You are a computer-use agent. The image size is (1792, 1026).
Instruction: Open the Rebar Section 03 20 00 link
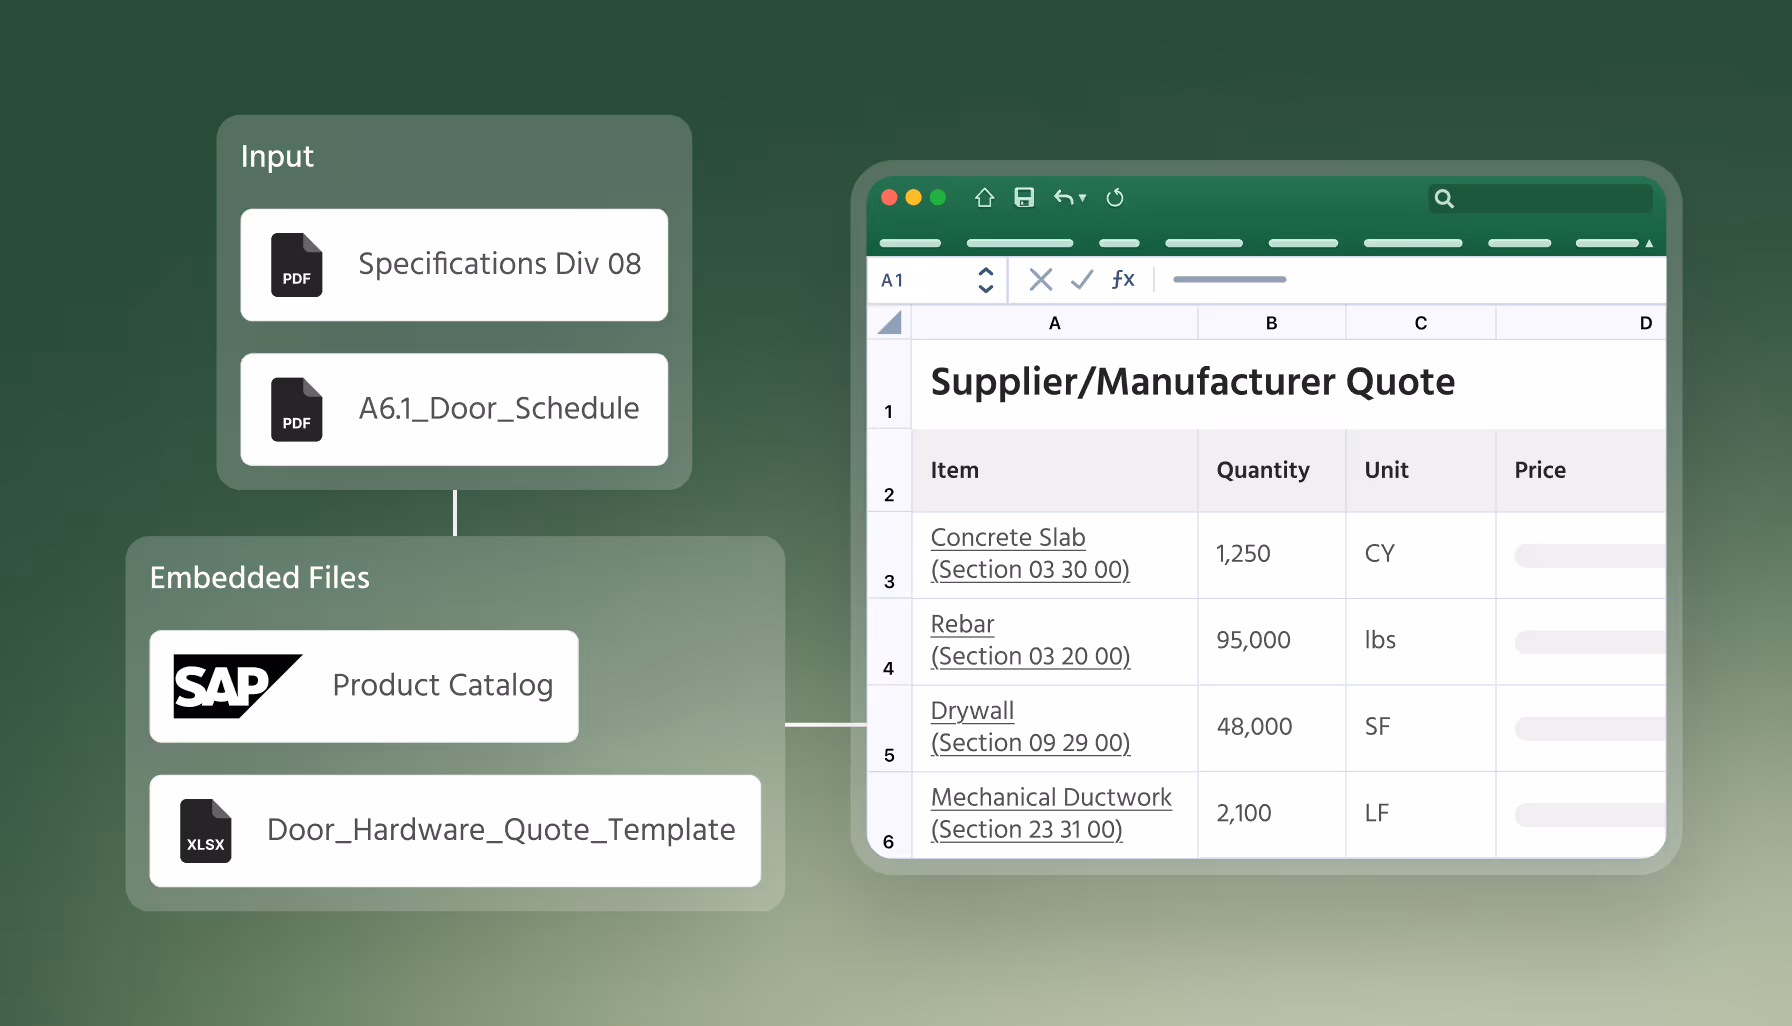(1030, 640)
